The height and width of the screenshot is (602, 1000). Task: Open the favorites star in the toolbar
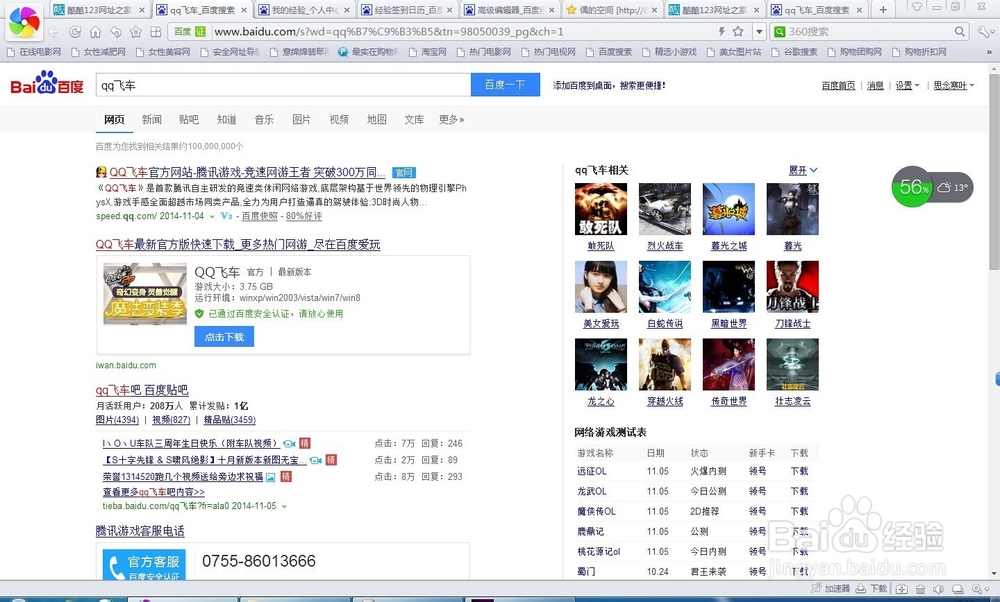pos(136,32)
